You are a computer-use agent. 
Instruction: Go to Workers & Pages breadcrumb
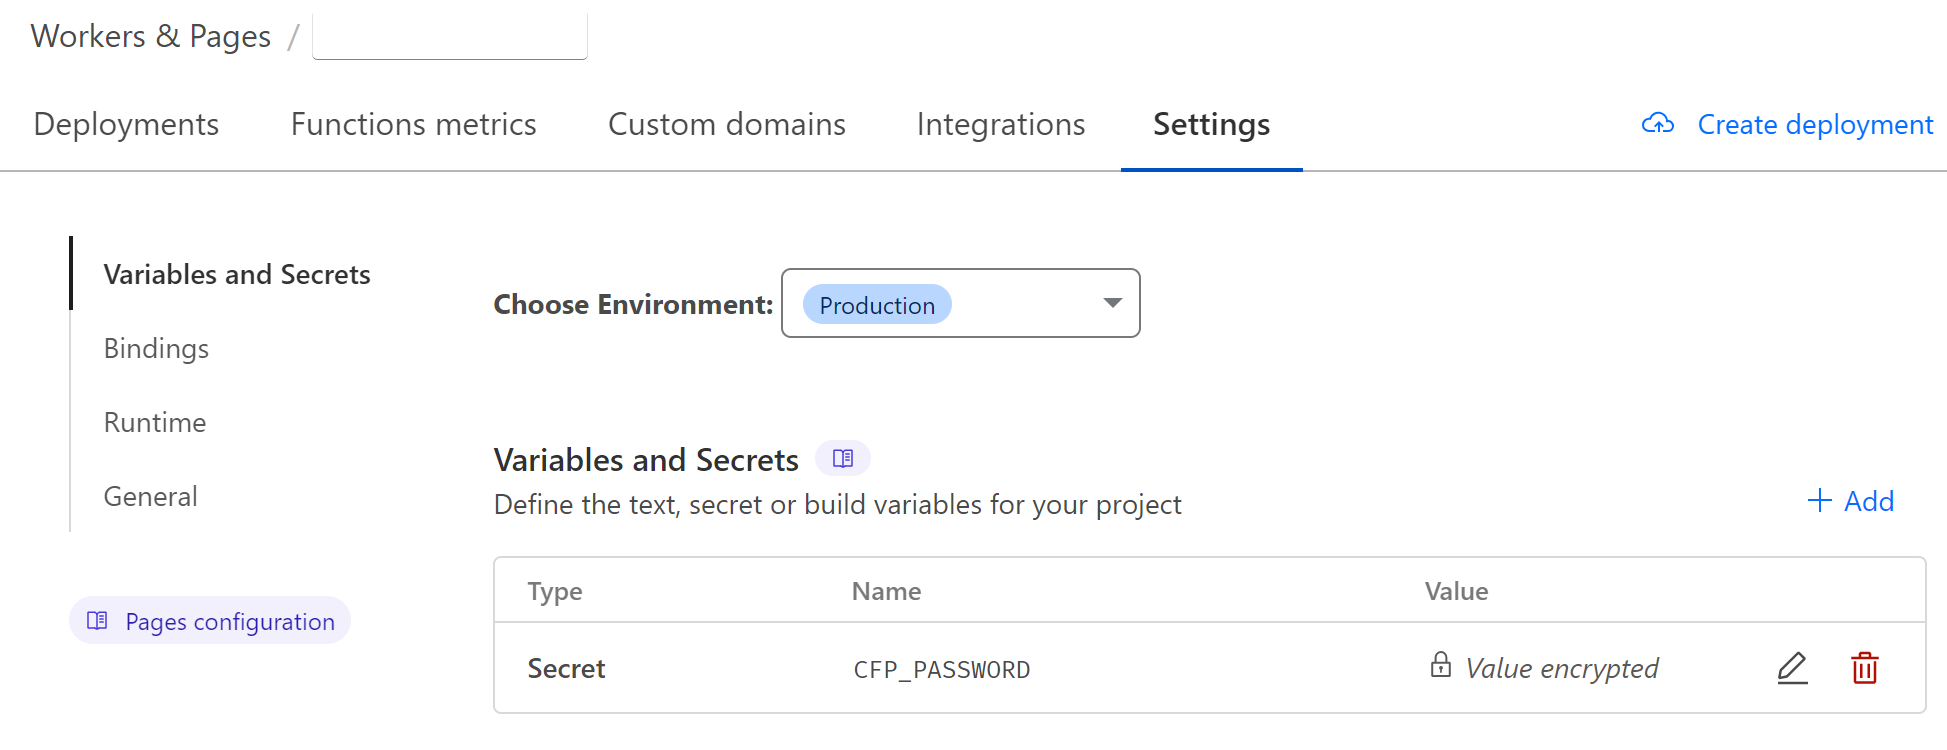(x=151, y=36)
